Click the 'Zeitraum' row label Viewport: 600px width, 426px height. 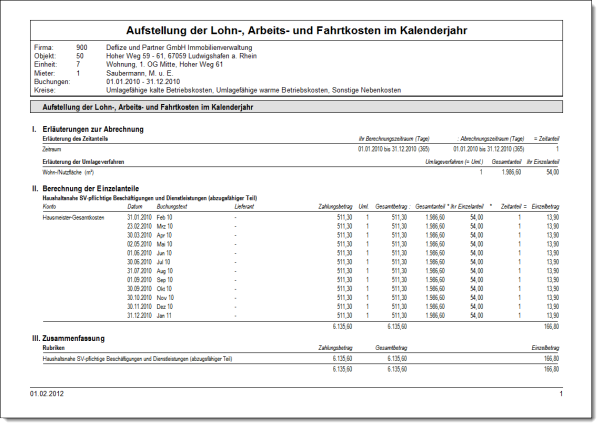coord(52,149)
